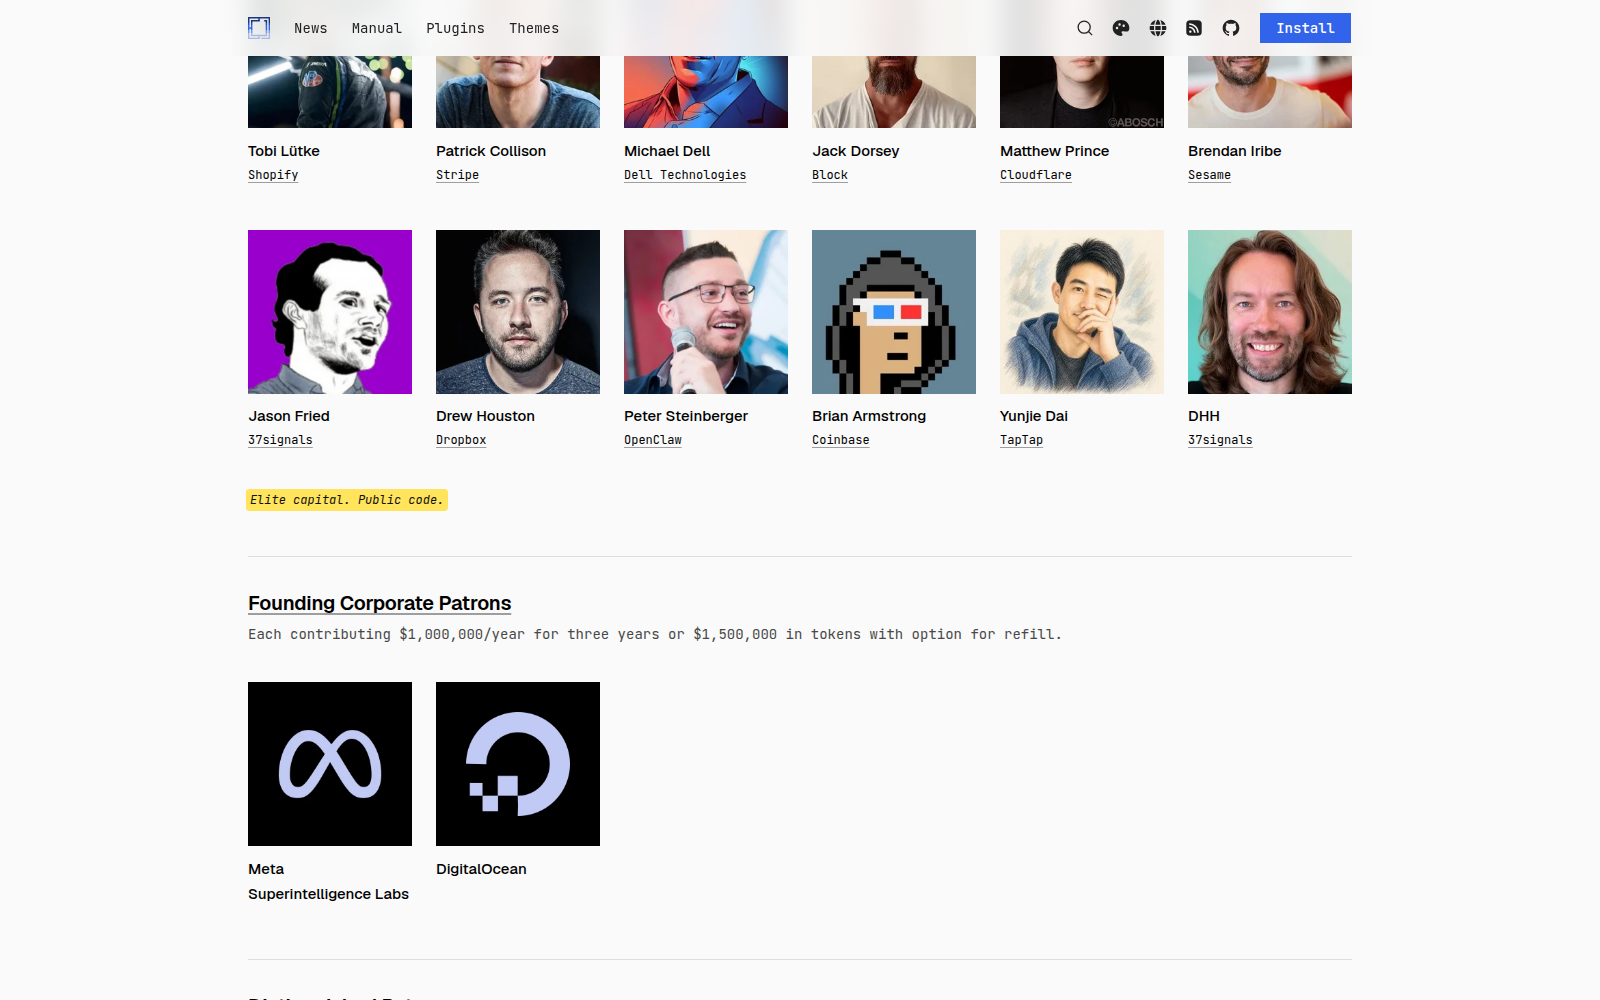
Task: Click Matthew Prince's photo
Action: tap(1082, 92)
